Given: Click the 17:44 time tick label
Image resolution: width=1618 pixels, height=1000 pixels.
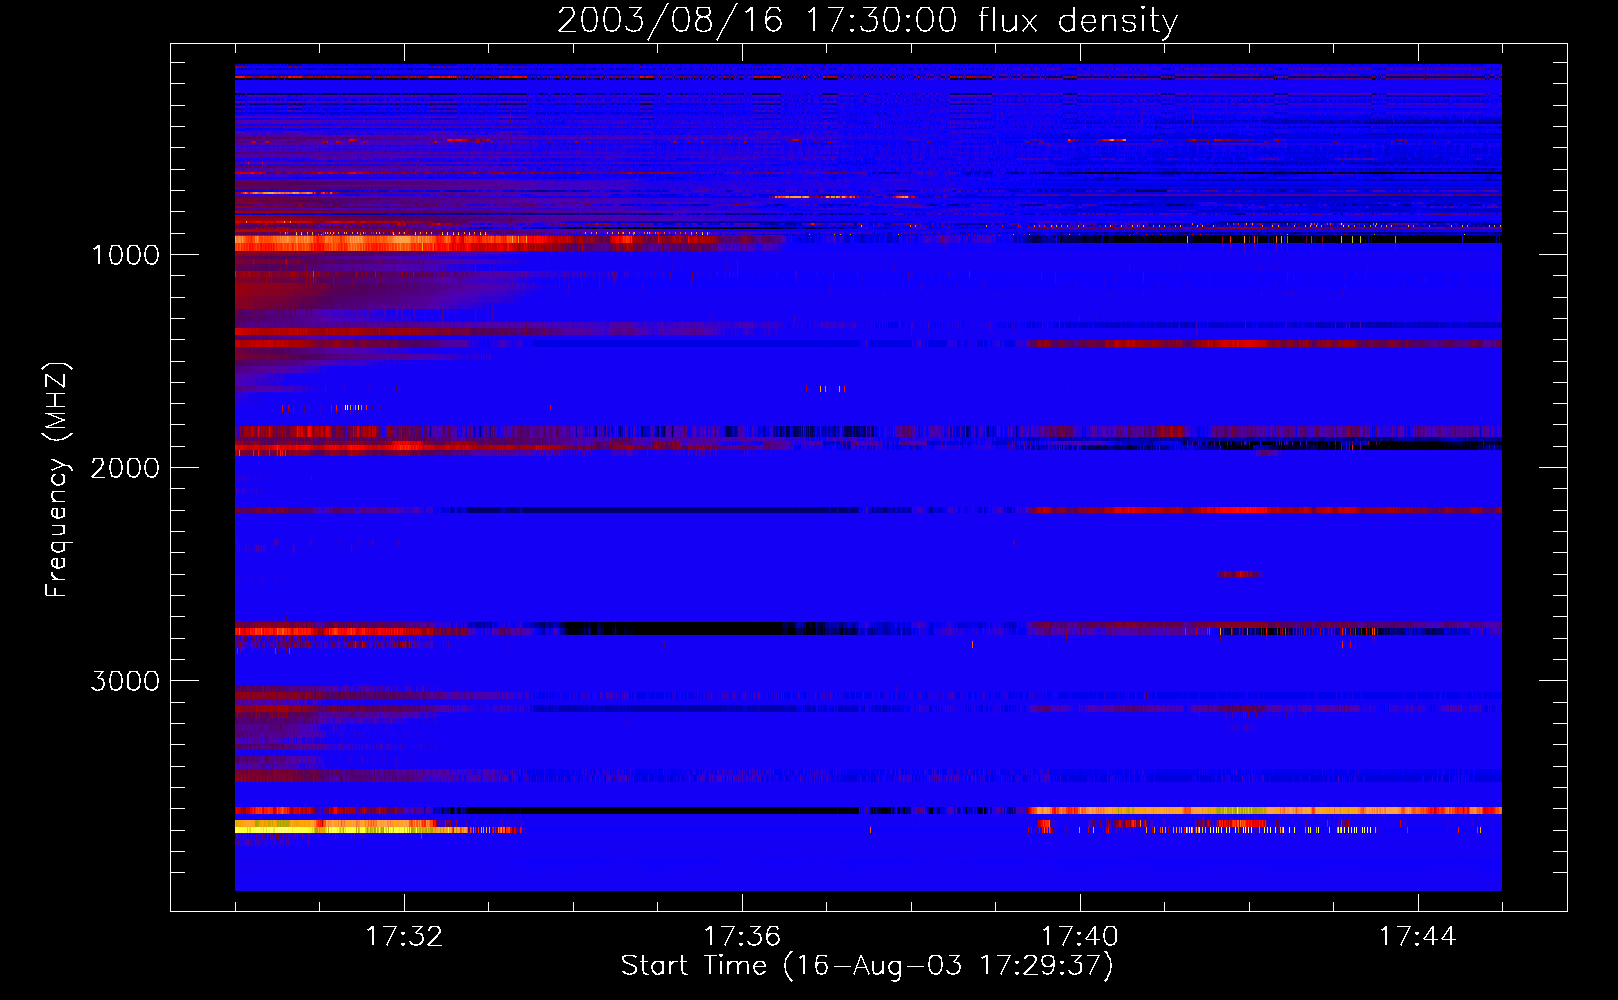Looking at the screenshot, I should [x=1417, y=937].
